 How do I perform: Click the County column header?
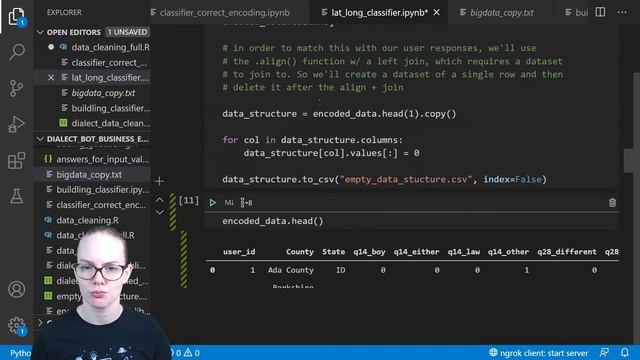300,252
